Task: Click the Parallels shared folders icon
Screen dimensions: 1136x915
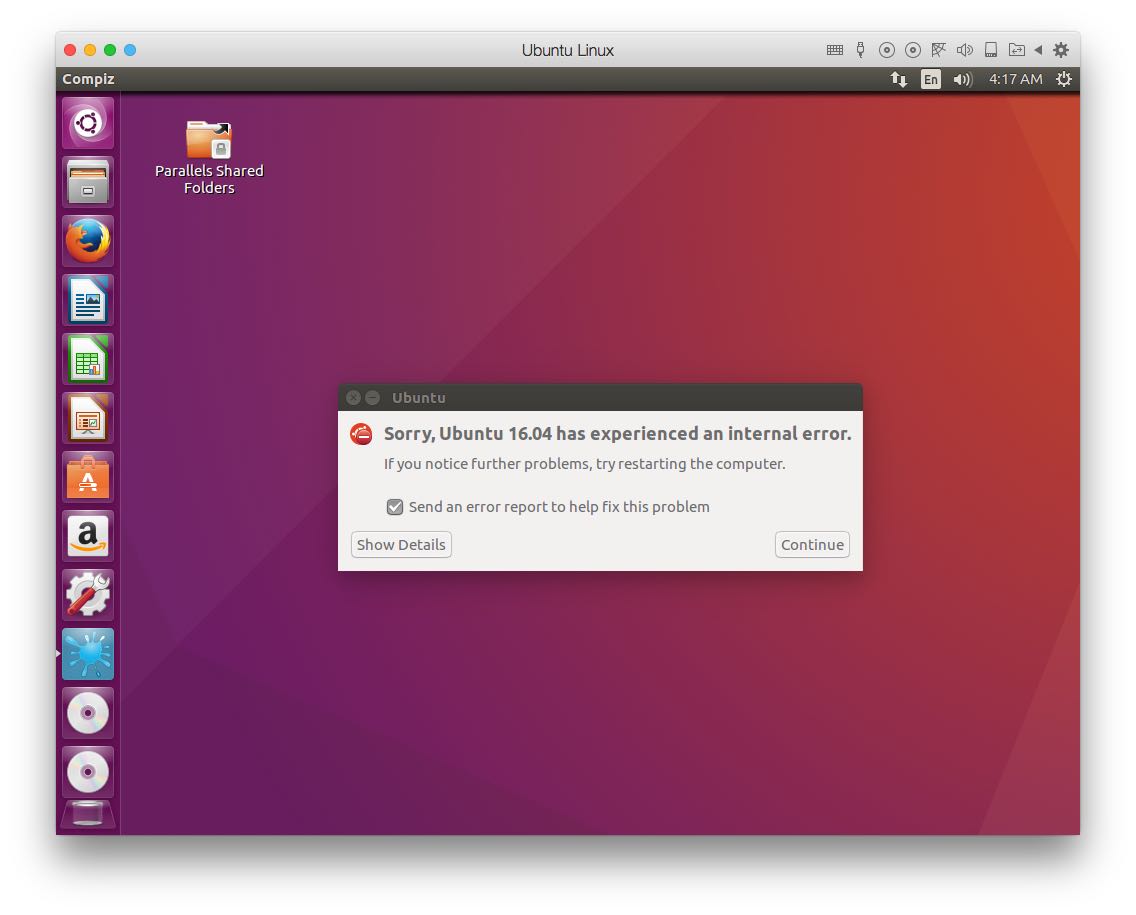Action: coord(1016,50)
